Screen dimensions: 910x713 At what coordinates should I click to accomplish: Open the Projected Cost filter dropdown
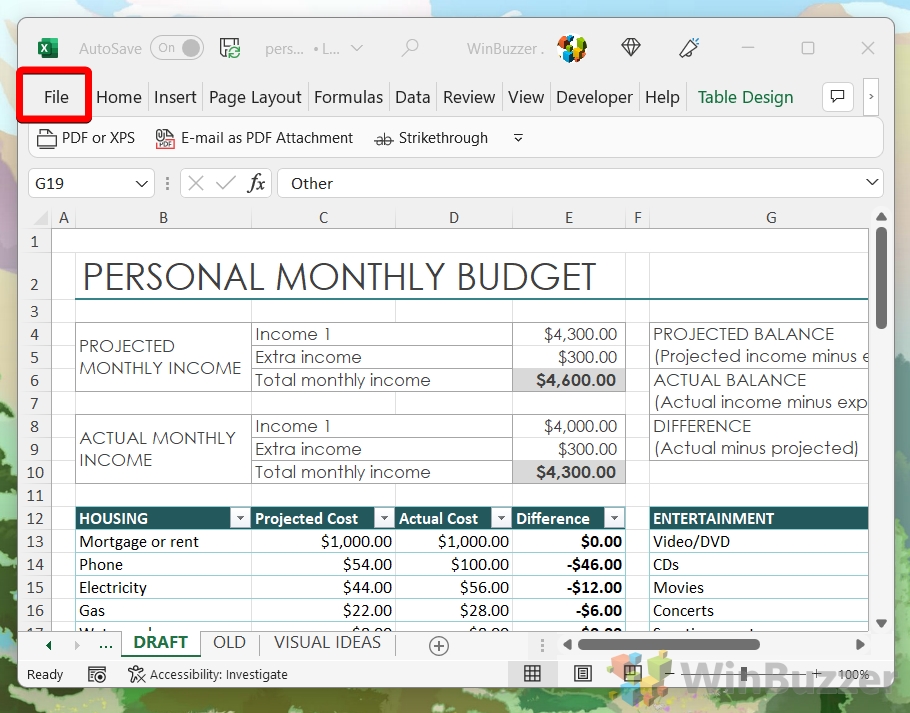[x=384, y=517]
